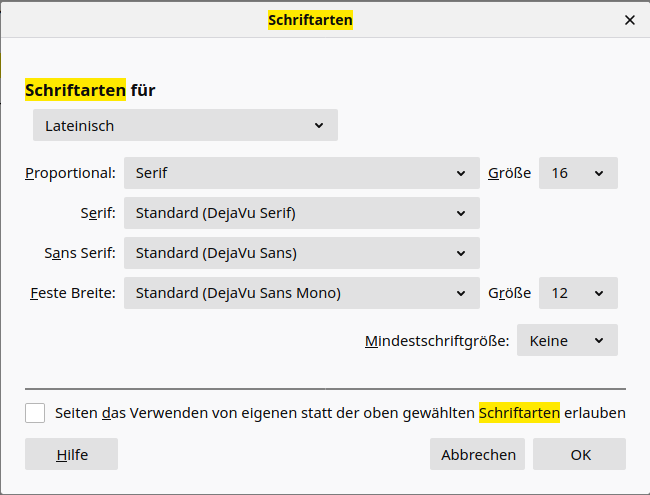
Task: Click the Feste Breite label
Action: tap(73, 293)
